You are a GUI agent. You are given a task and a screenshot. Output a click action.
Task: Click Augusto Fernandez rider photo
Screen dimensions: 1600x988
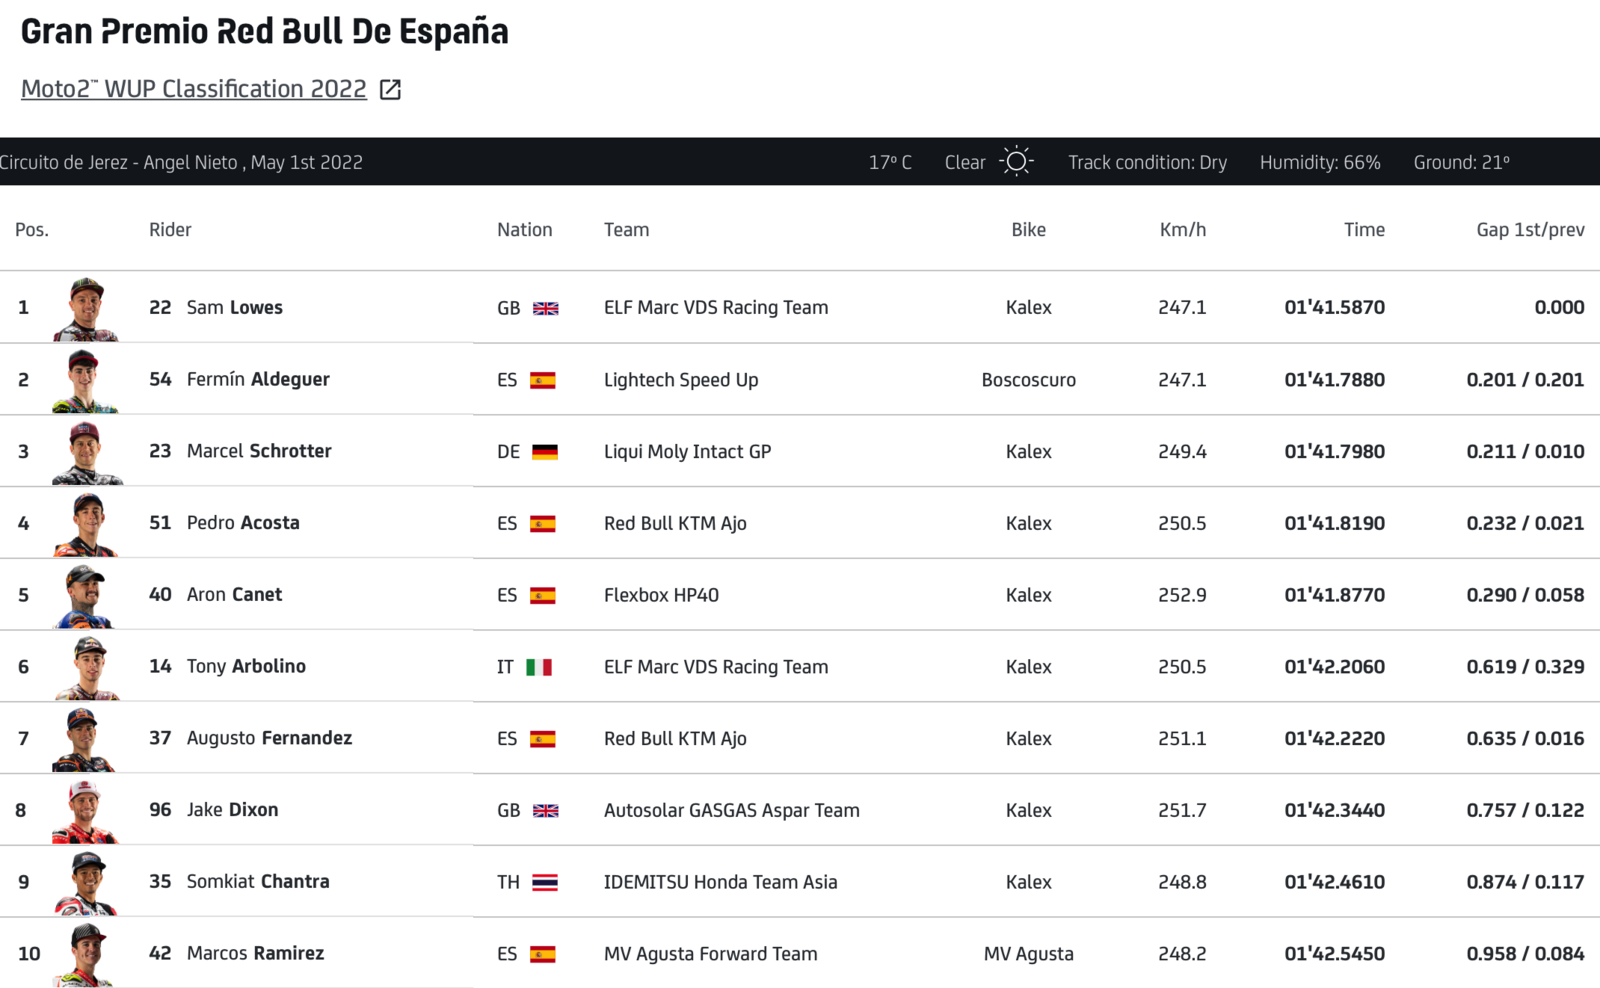tap(86, 740)
